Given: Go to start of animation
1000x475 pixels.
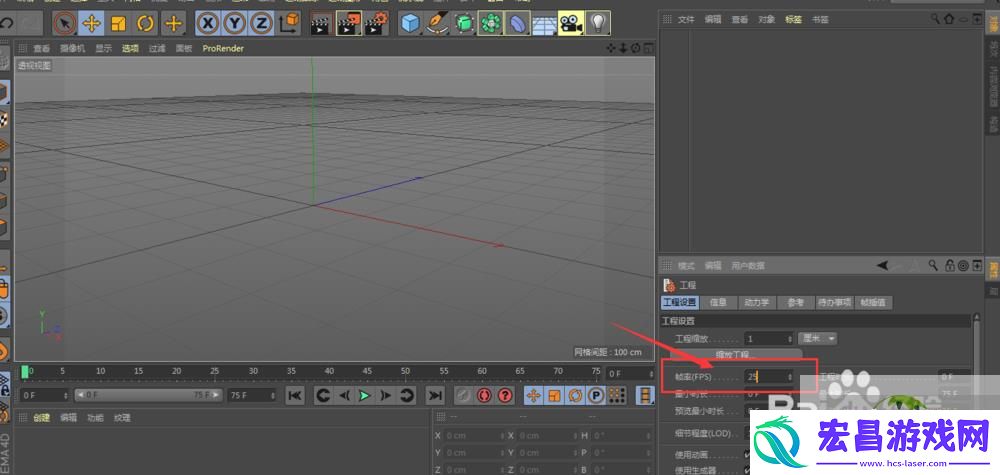Looking at the screenshot, I should click(295, 396).
